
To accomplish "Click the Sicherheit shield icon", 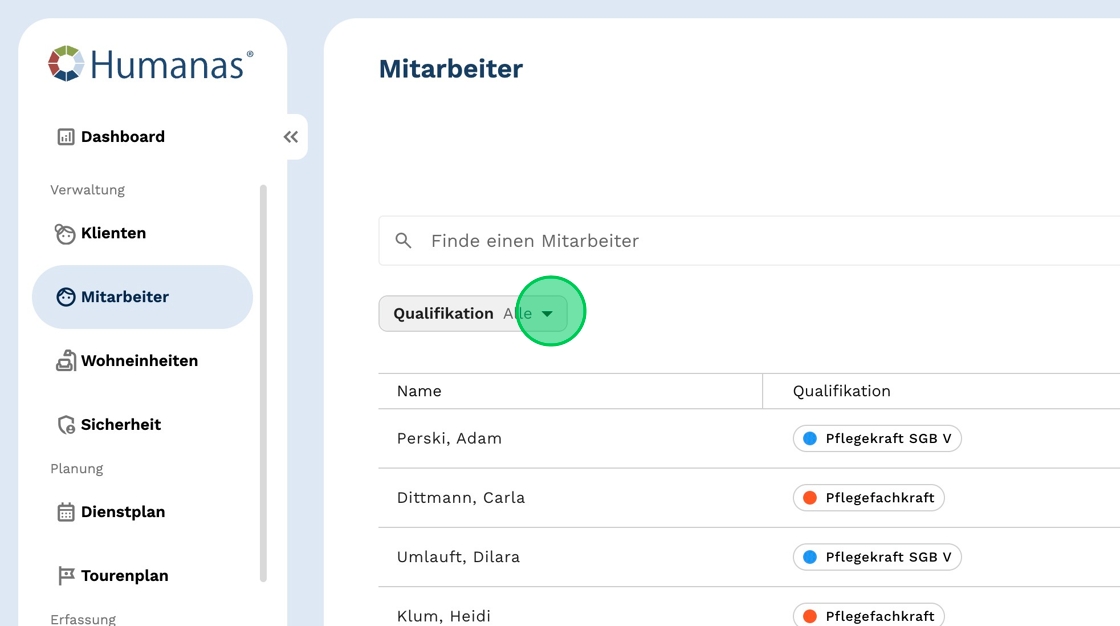I will tap(66, 425).
